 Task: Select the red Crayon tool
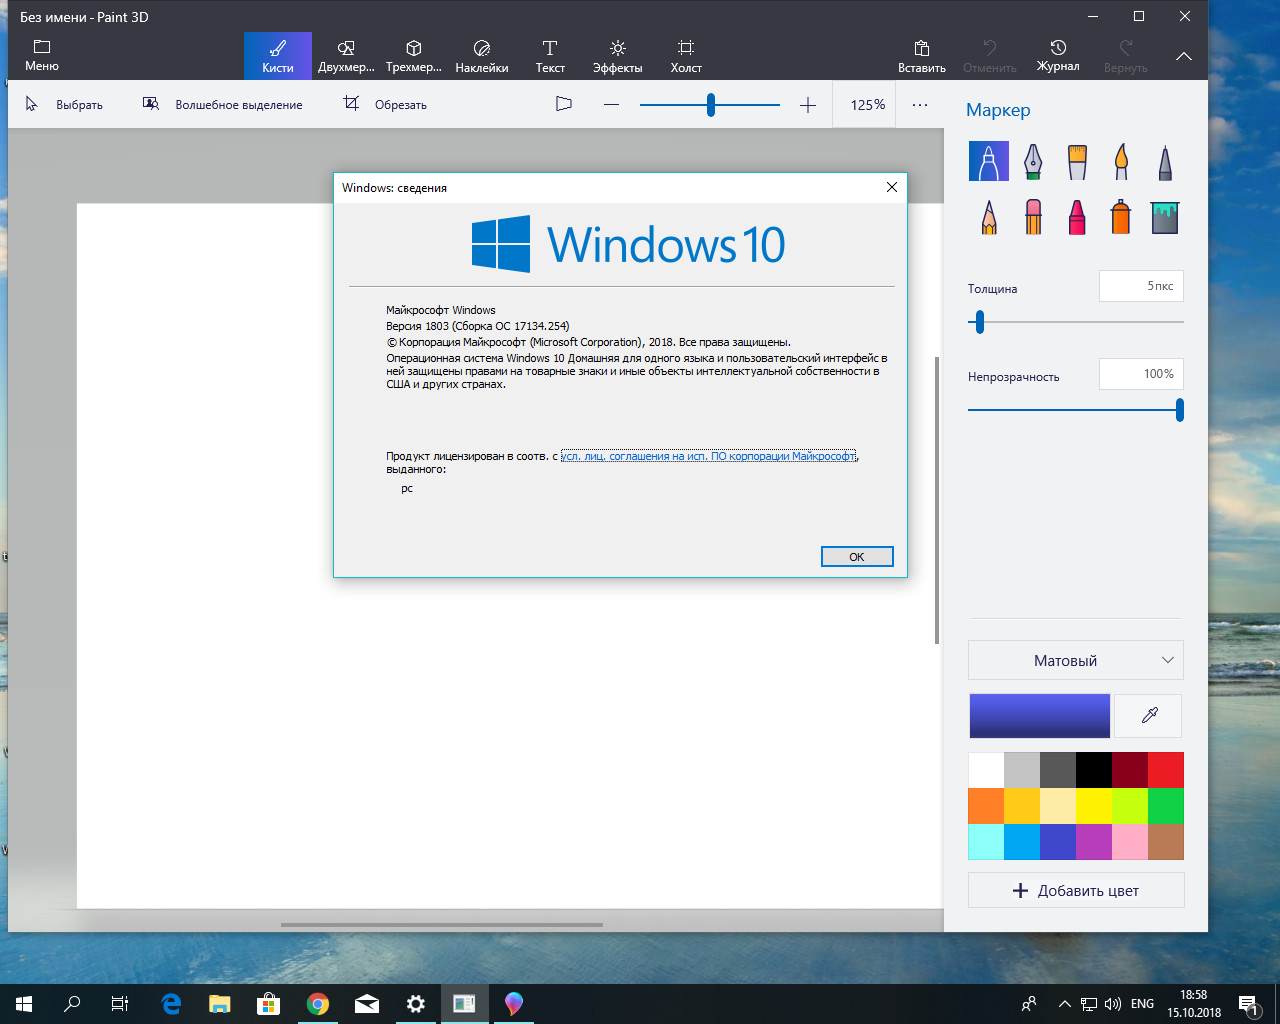pyautogui.click(x=1077, y=216)
